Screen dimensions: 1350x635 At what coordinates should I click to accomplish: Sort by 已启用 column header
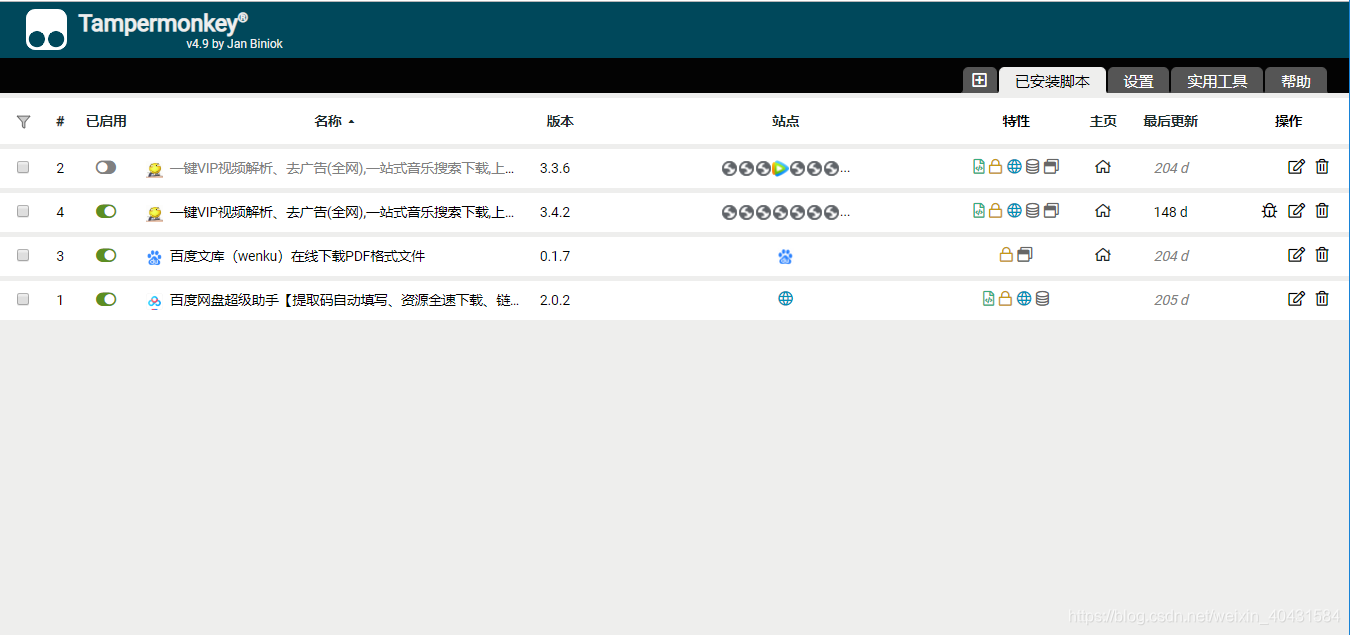tap(106, 121)
